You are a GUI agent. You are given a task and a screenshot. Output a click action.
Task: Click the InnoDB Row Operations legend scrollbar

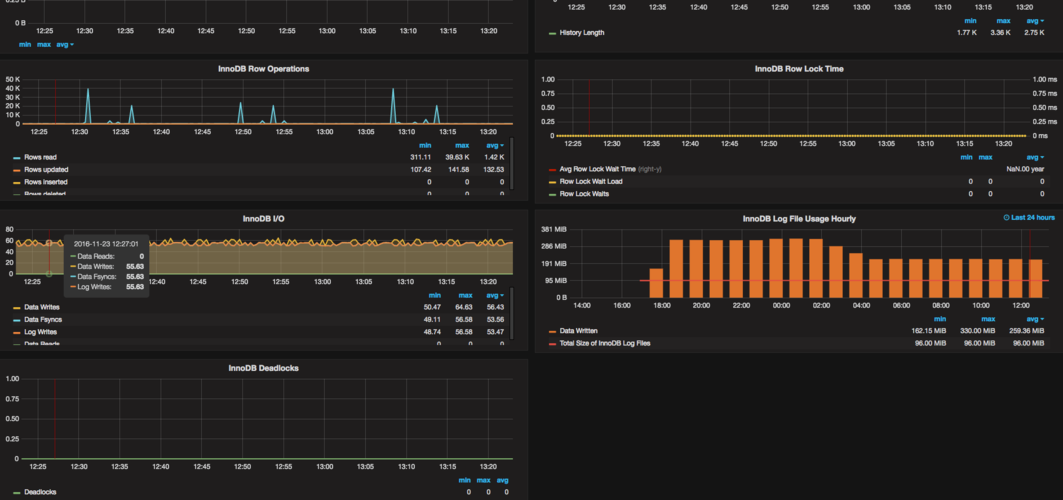click(x=511, y=162)
